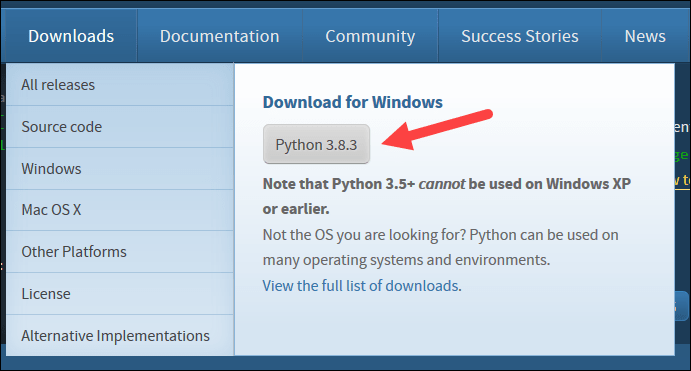The height and width of the screenshot is (371, 691).
Task: Choose the Mac OS X entry
Action: click(x=120, y=210)
